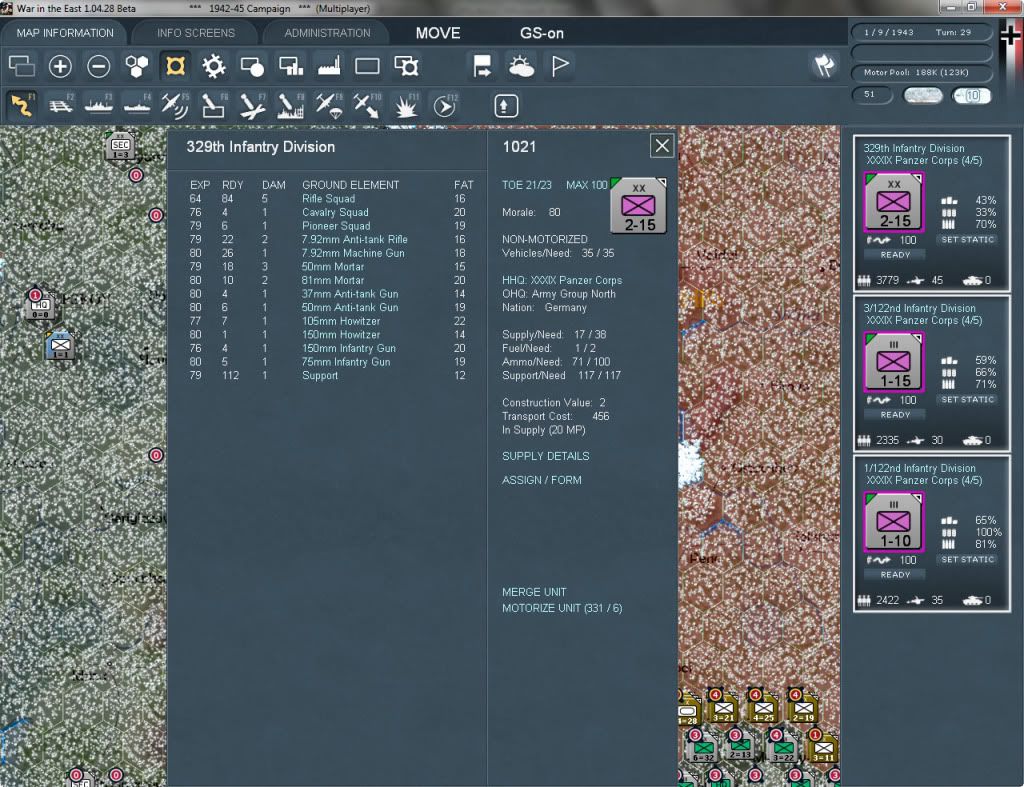Click TOE 21/23 value
The width and height of the screenshot is (1024, 787).
click(x=526, y=185)
